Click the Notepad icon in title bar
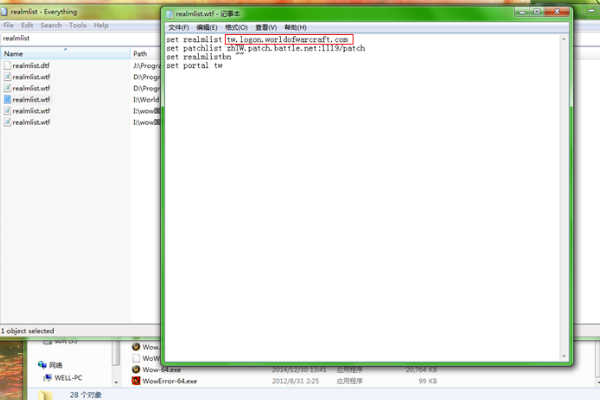 [171, 15]
